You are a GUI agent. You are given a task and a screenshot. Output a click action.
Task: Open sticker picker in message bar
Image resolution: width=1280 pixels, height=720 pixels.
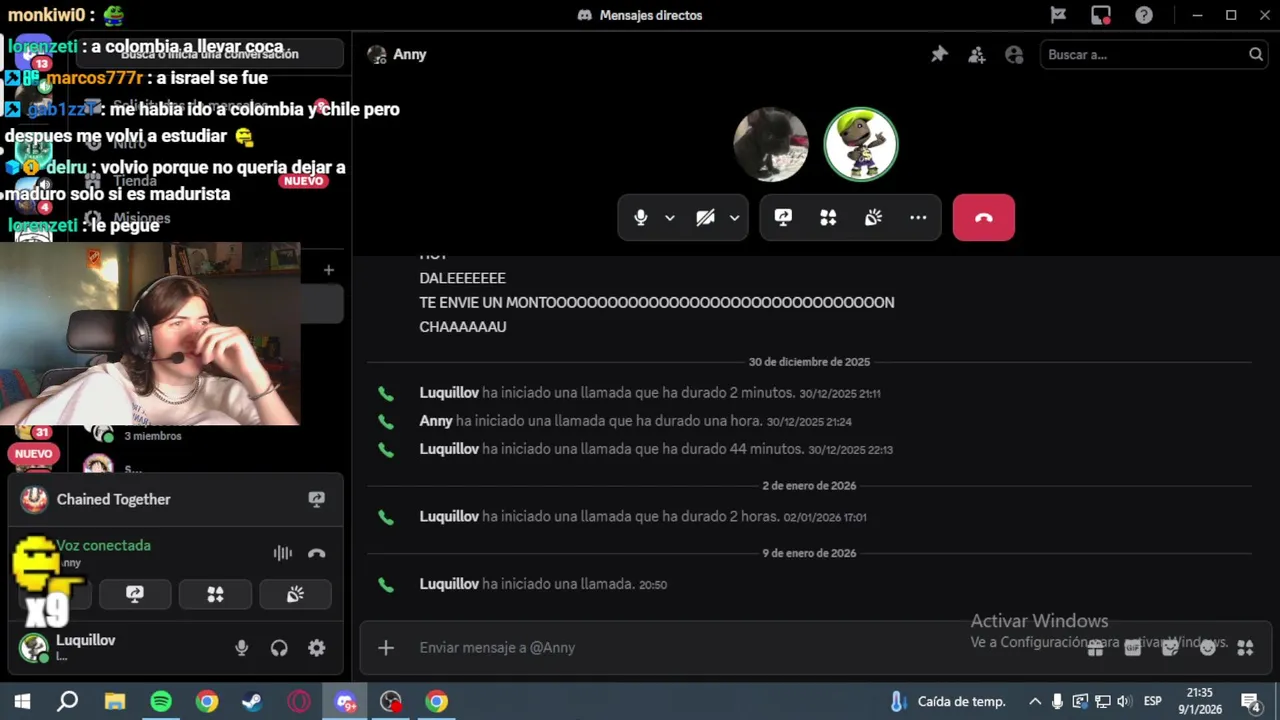tap(1170, 648)
